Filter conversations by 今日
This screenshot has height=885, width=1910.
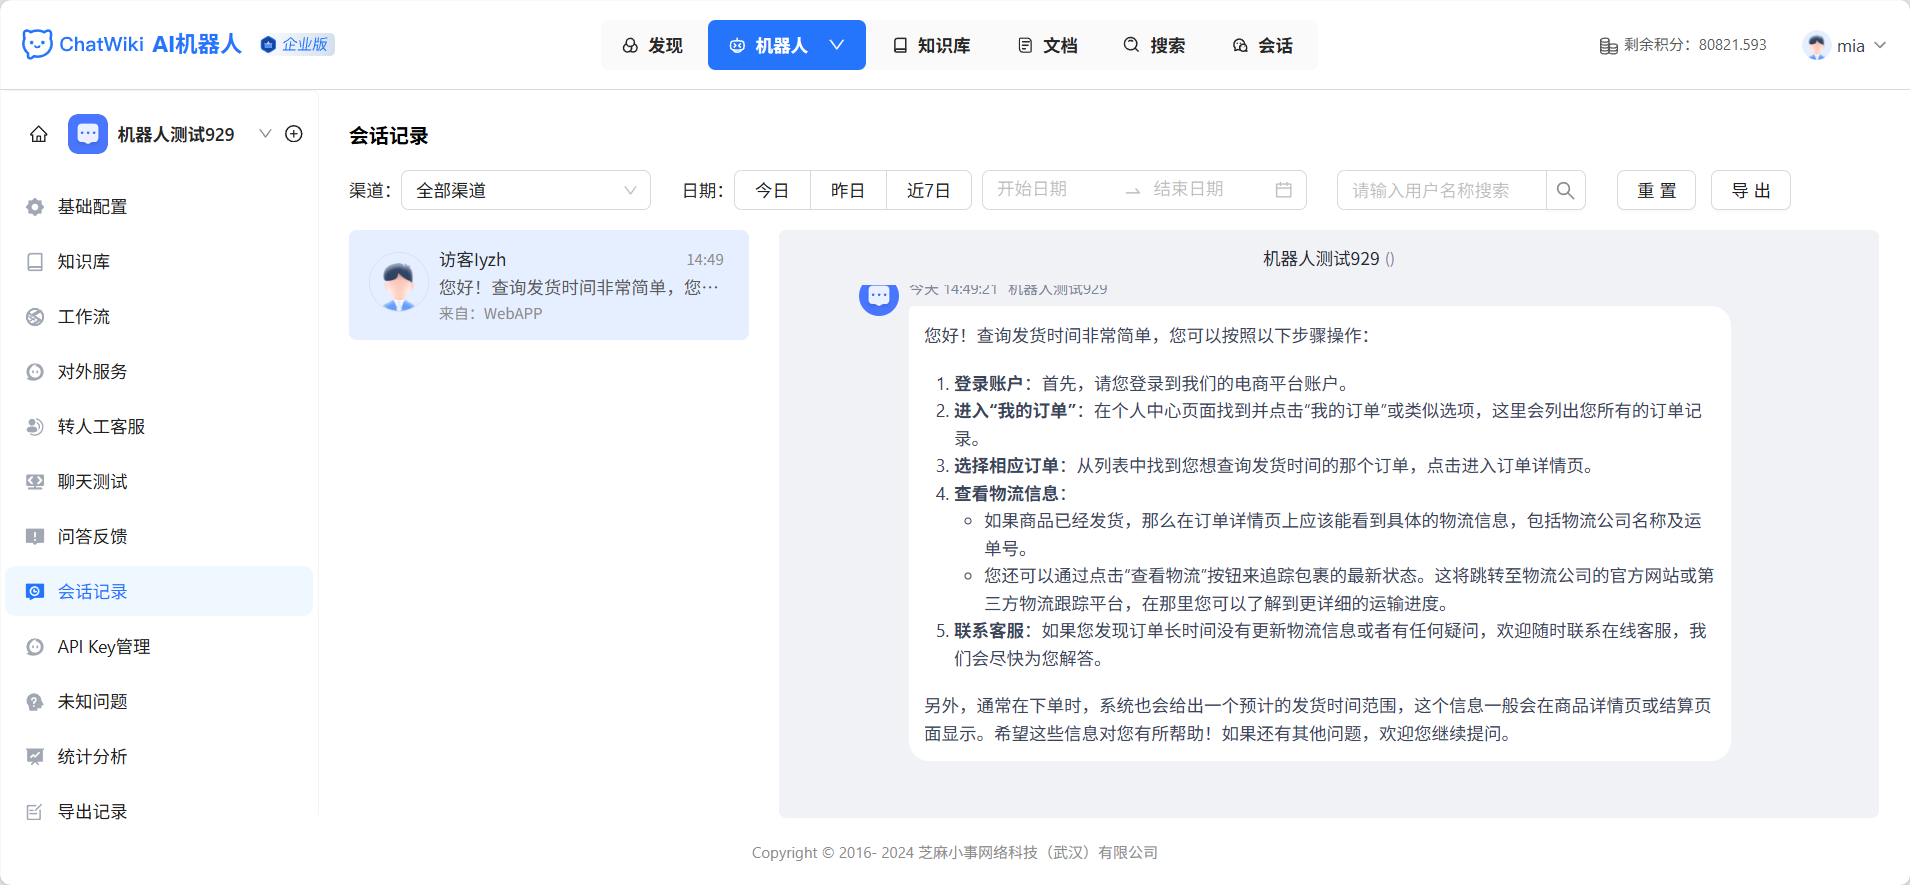coord(772,190)
